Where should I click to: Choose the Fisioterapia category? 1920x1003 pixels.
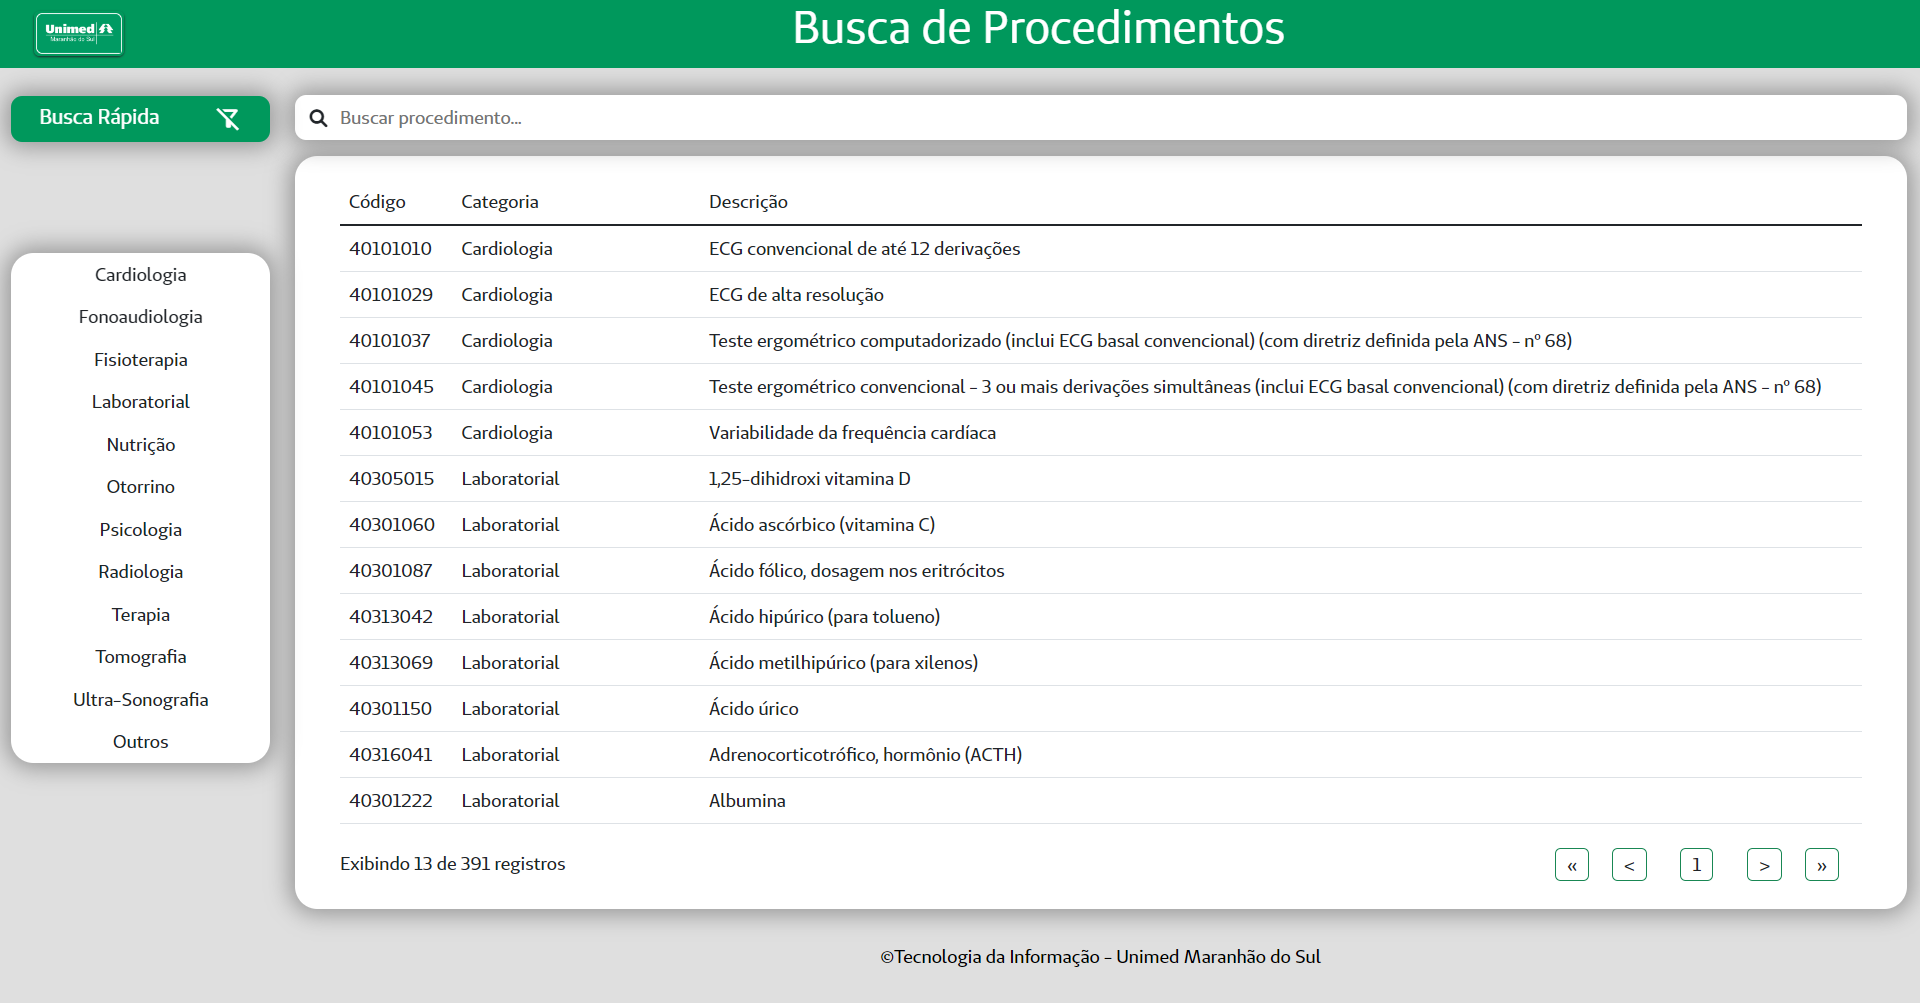(140, 360)
